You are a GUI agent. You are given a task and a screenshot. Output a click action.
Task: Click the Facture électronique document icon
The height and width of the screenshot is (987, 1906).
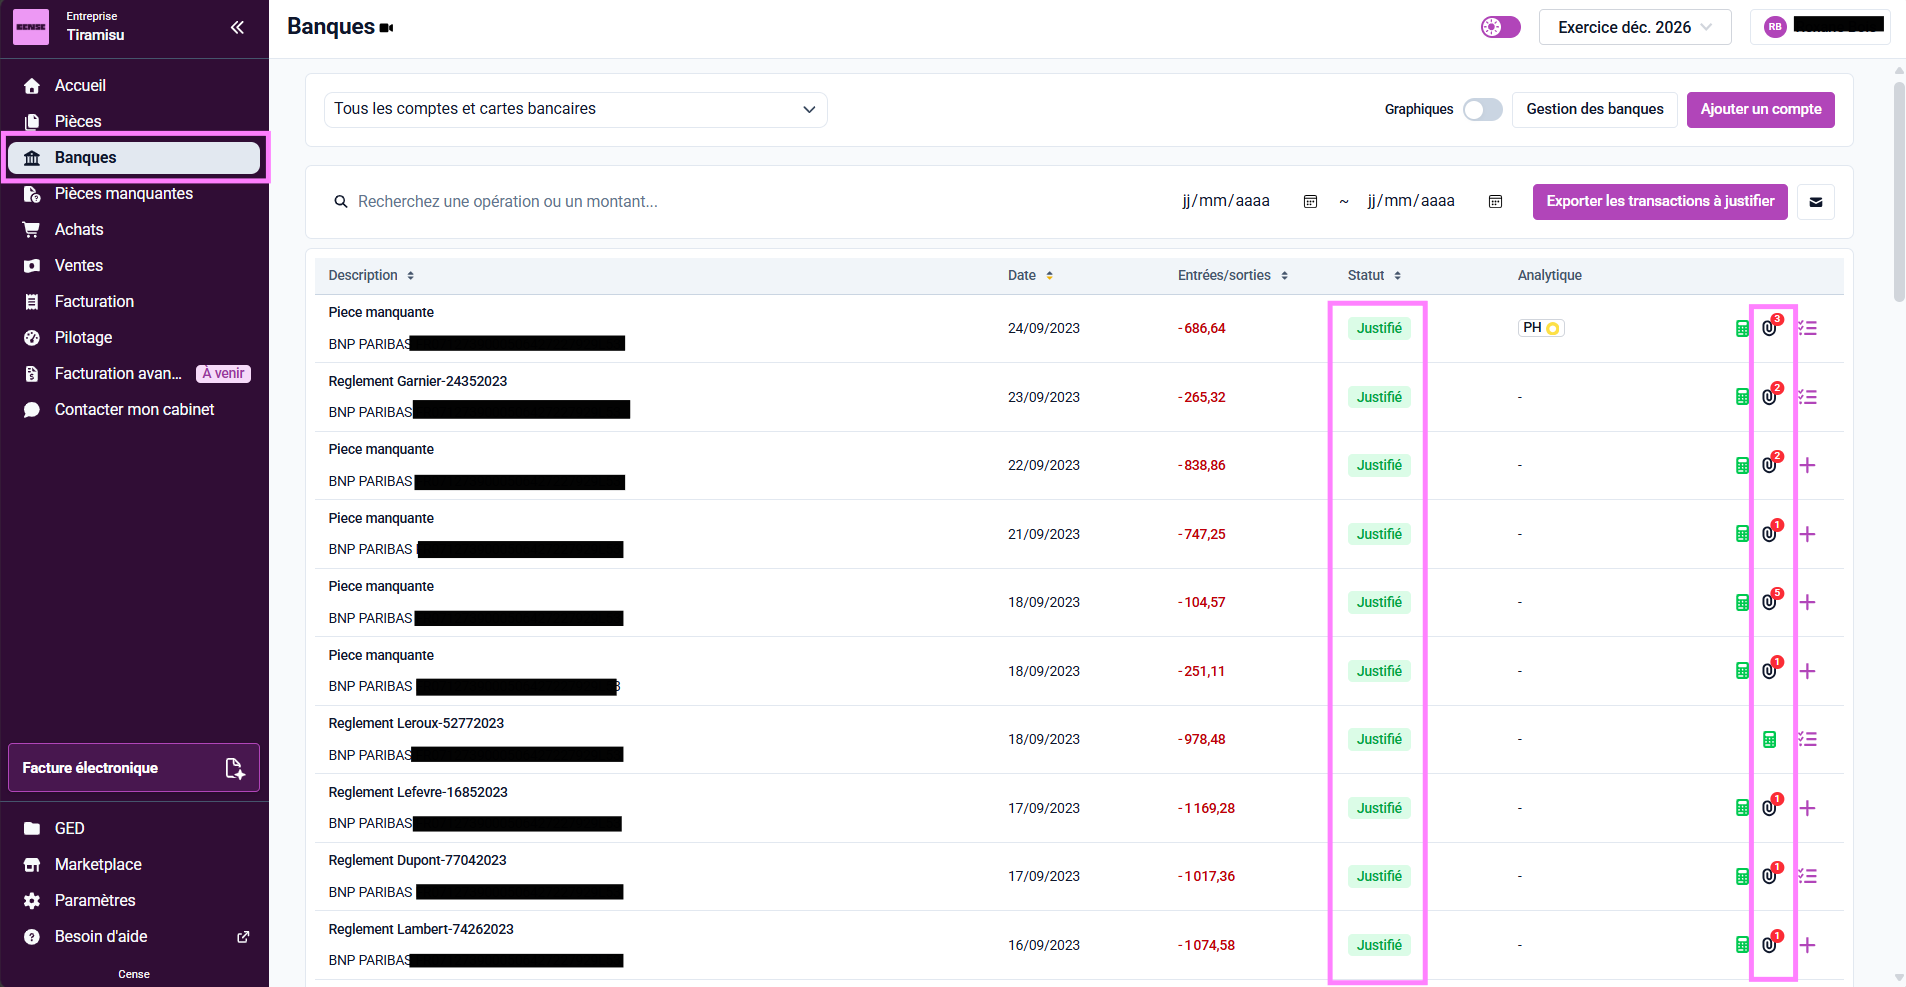tap(234, 768)
